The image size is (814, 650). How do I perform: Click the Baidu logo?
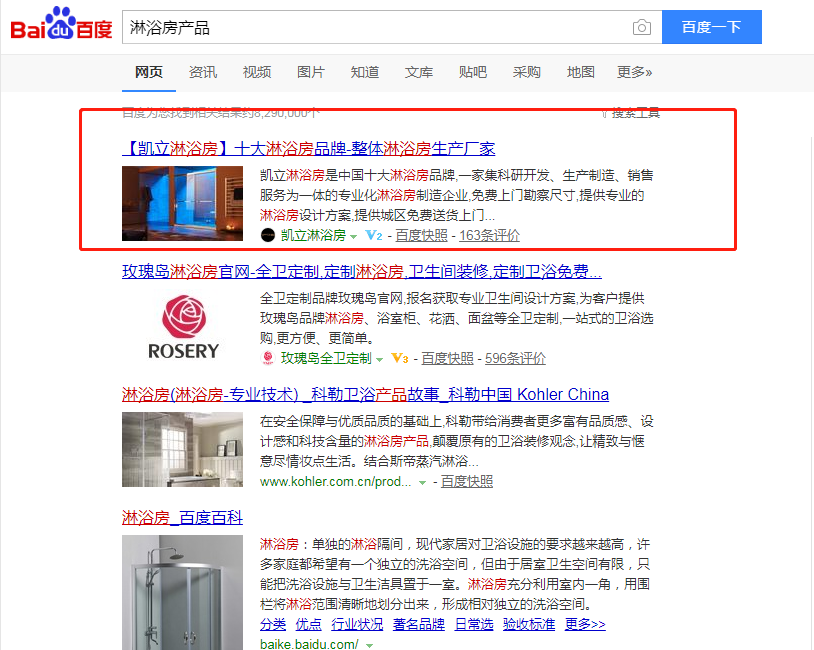tap(61, 24)
